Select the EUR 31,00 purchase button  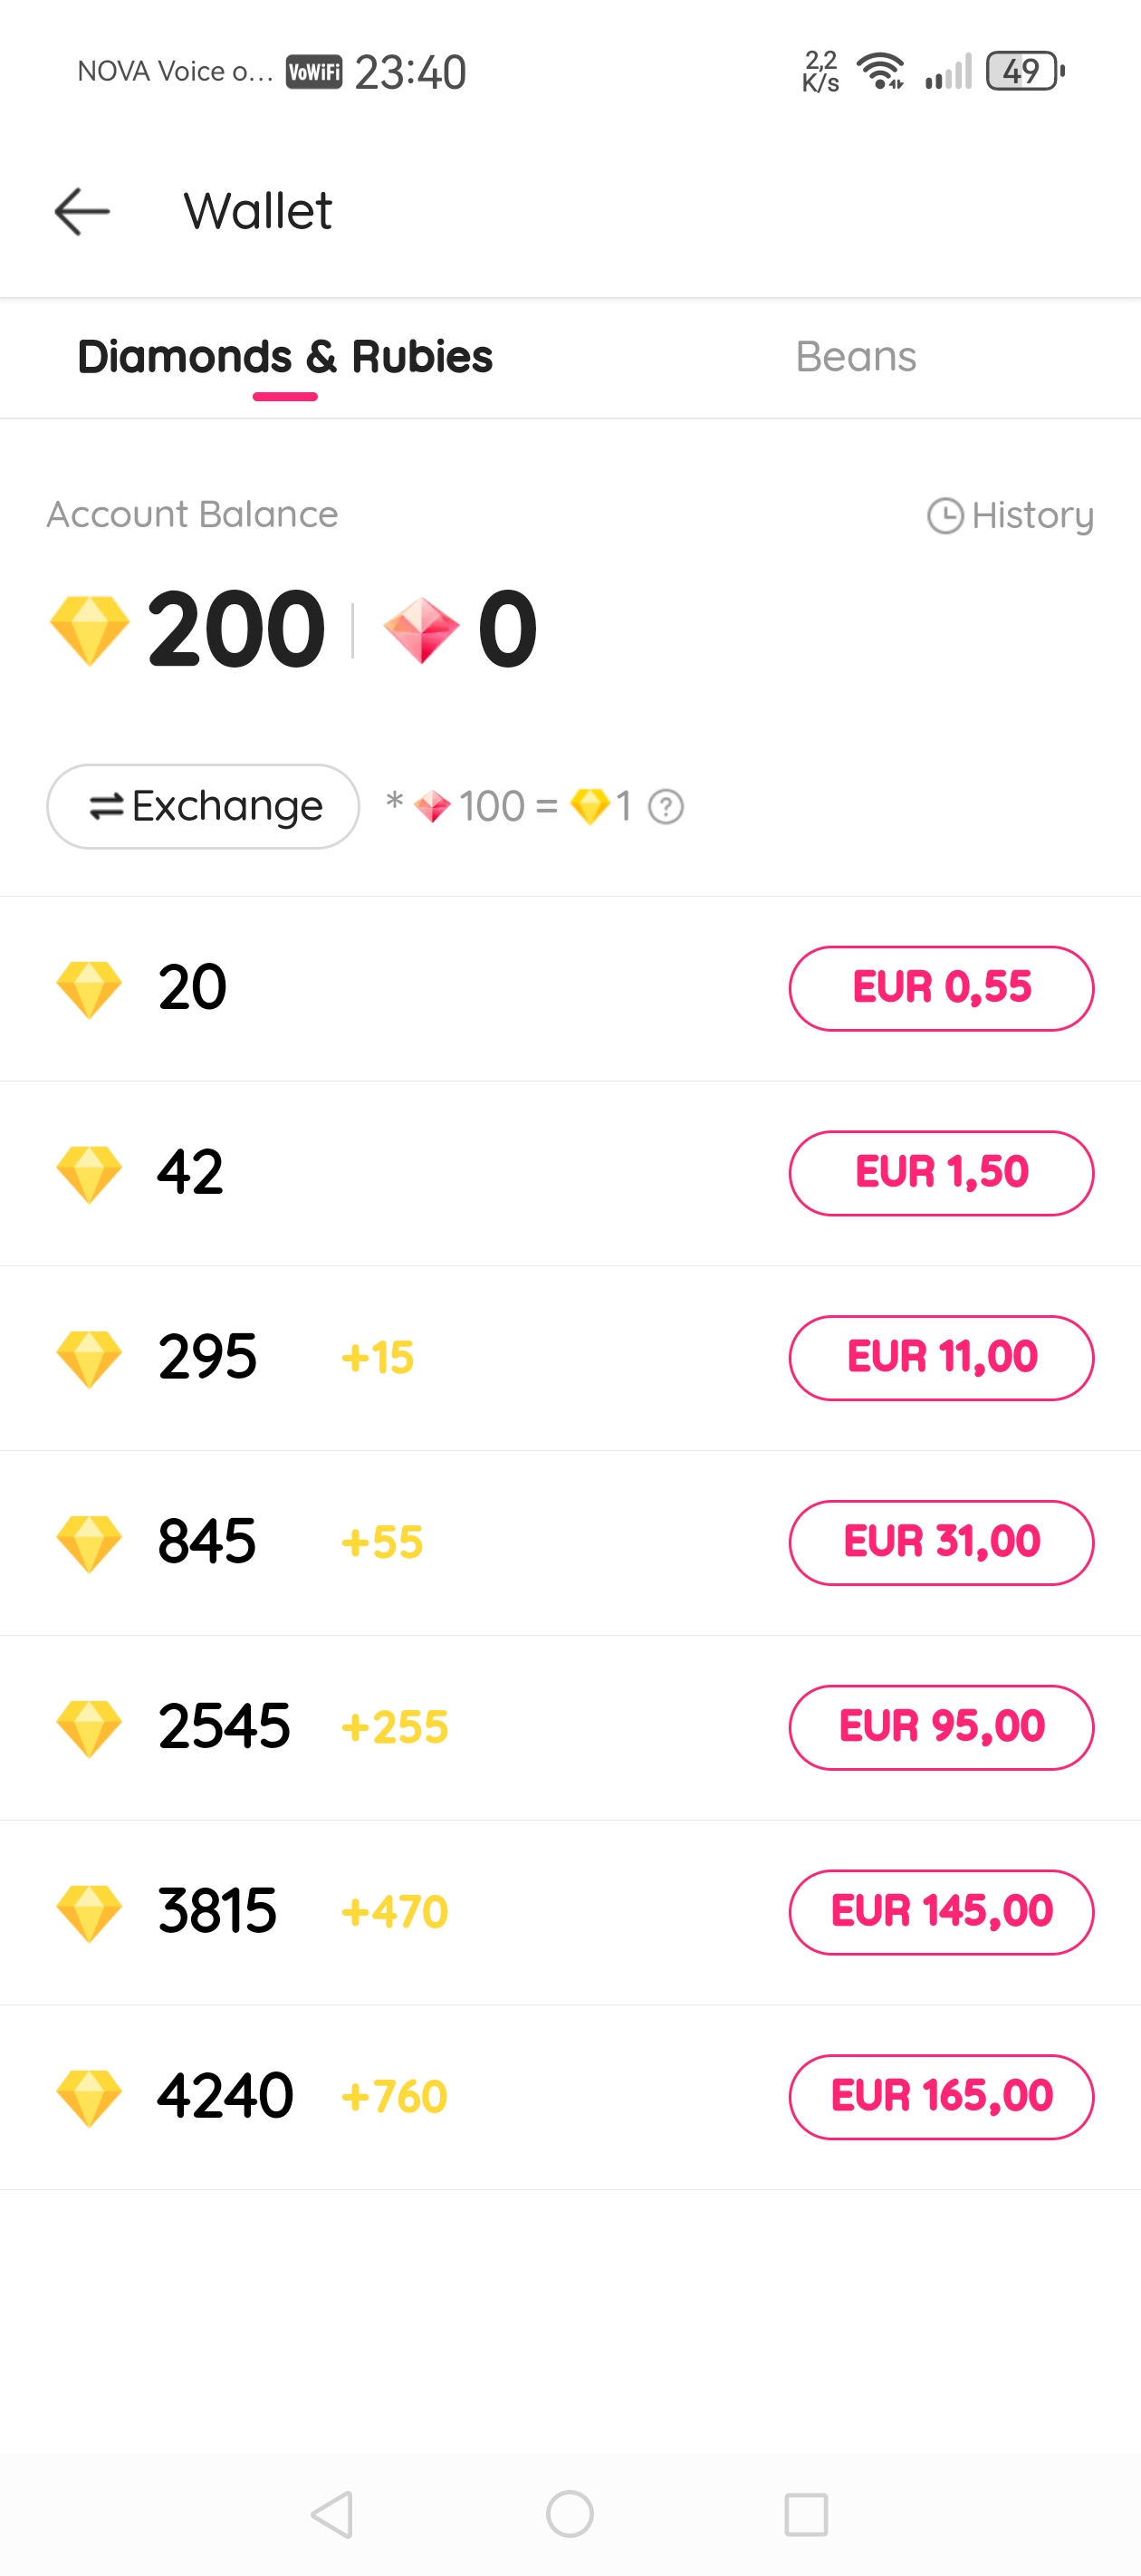pos(941,1542)
